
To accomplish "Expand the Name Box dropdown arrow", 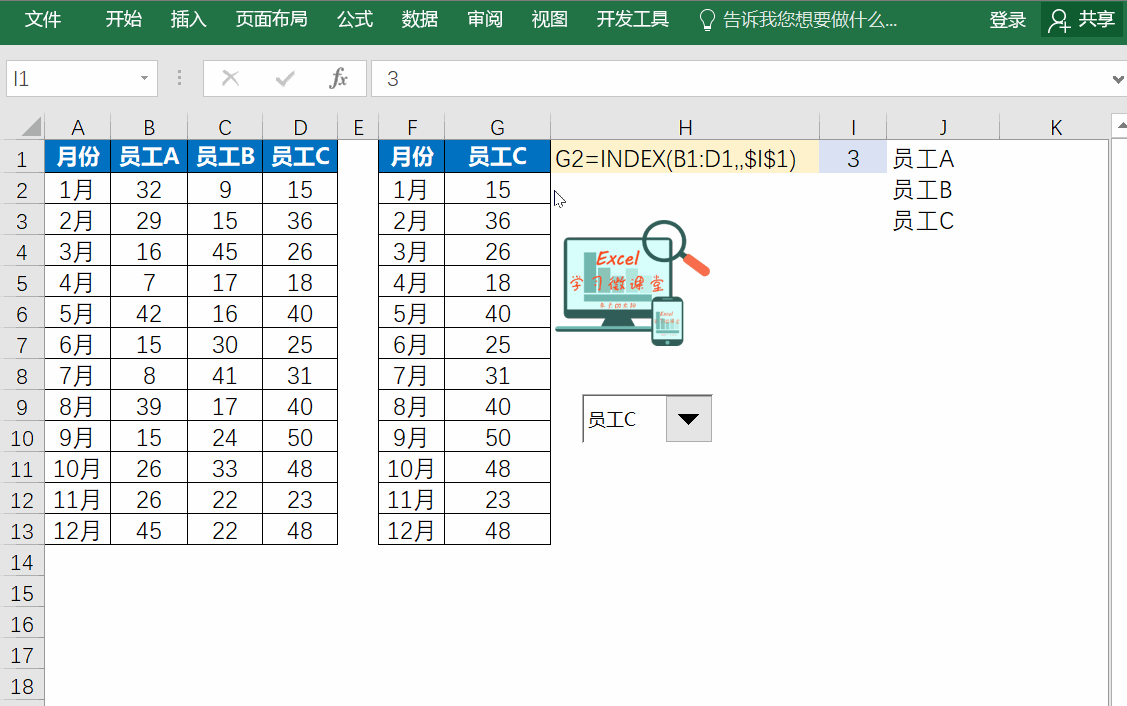I will click(144, 78).
